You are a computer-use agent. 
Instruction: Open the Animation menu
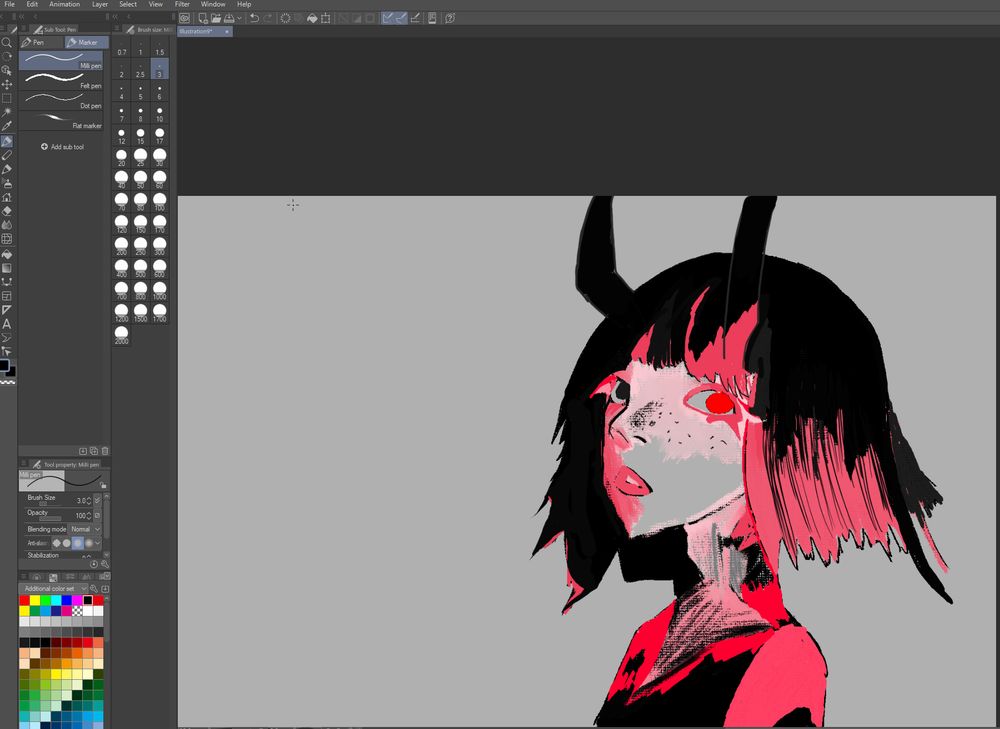click(64, 4)
